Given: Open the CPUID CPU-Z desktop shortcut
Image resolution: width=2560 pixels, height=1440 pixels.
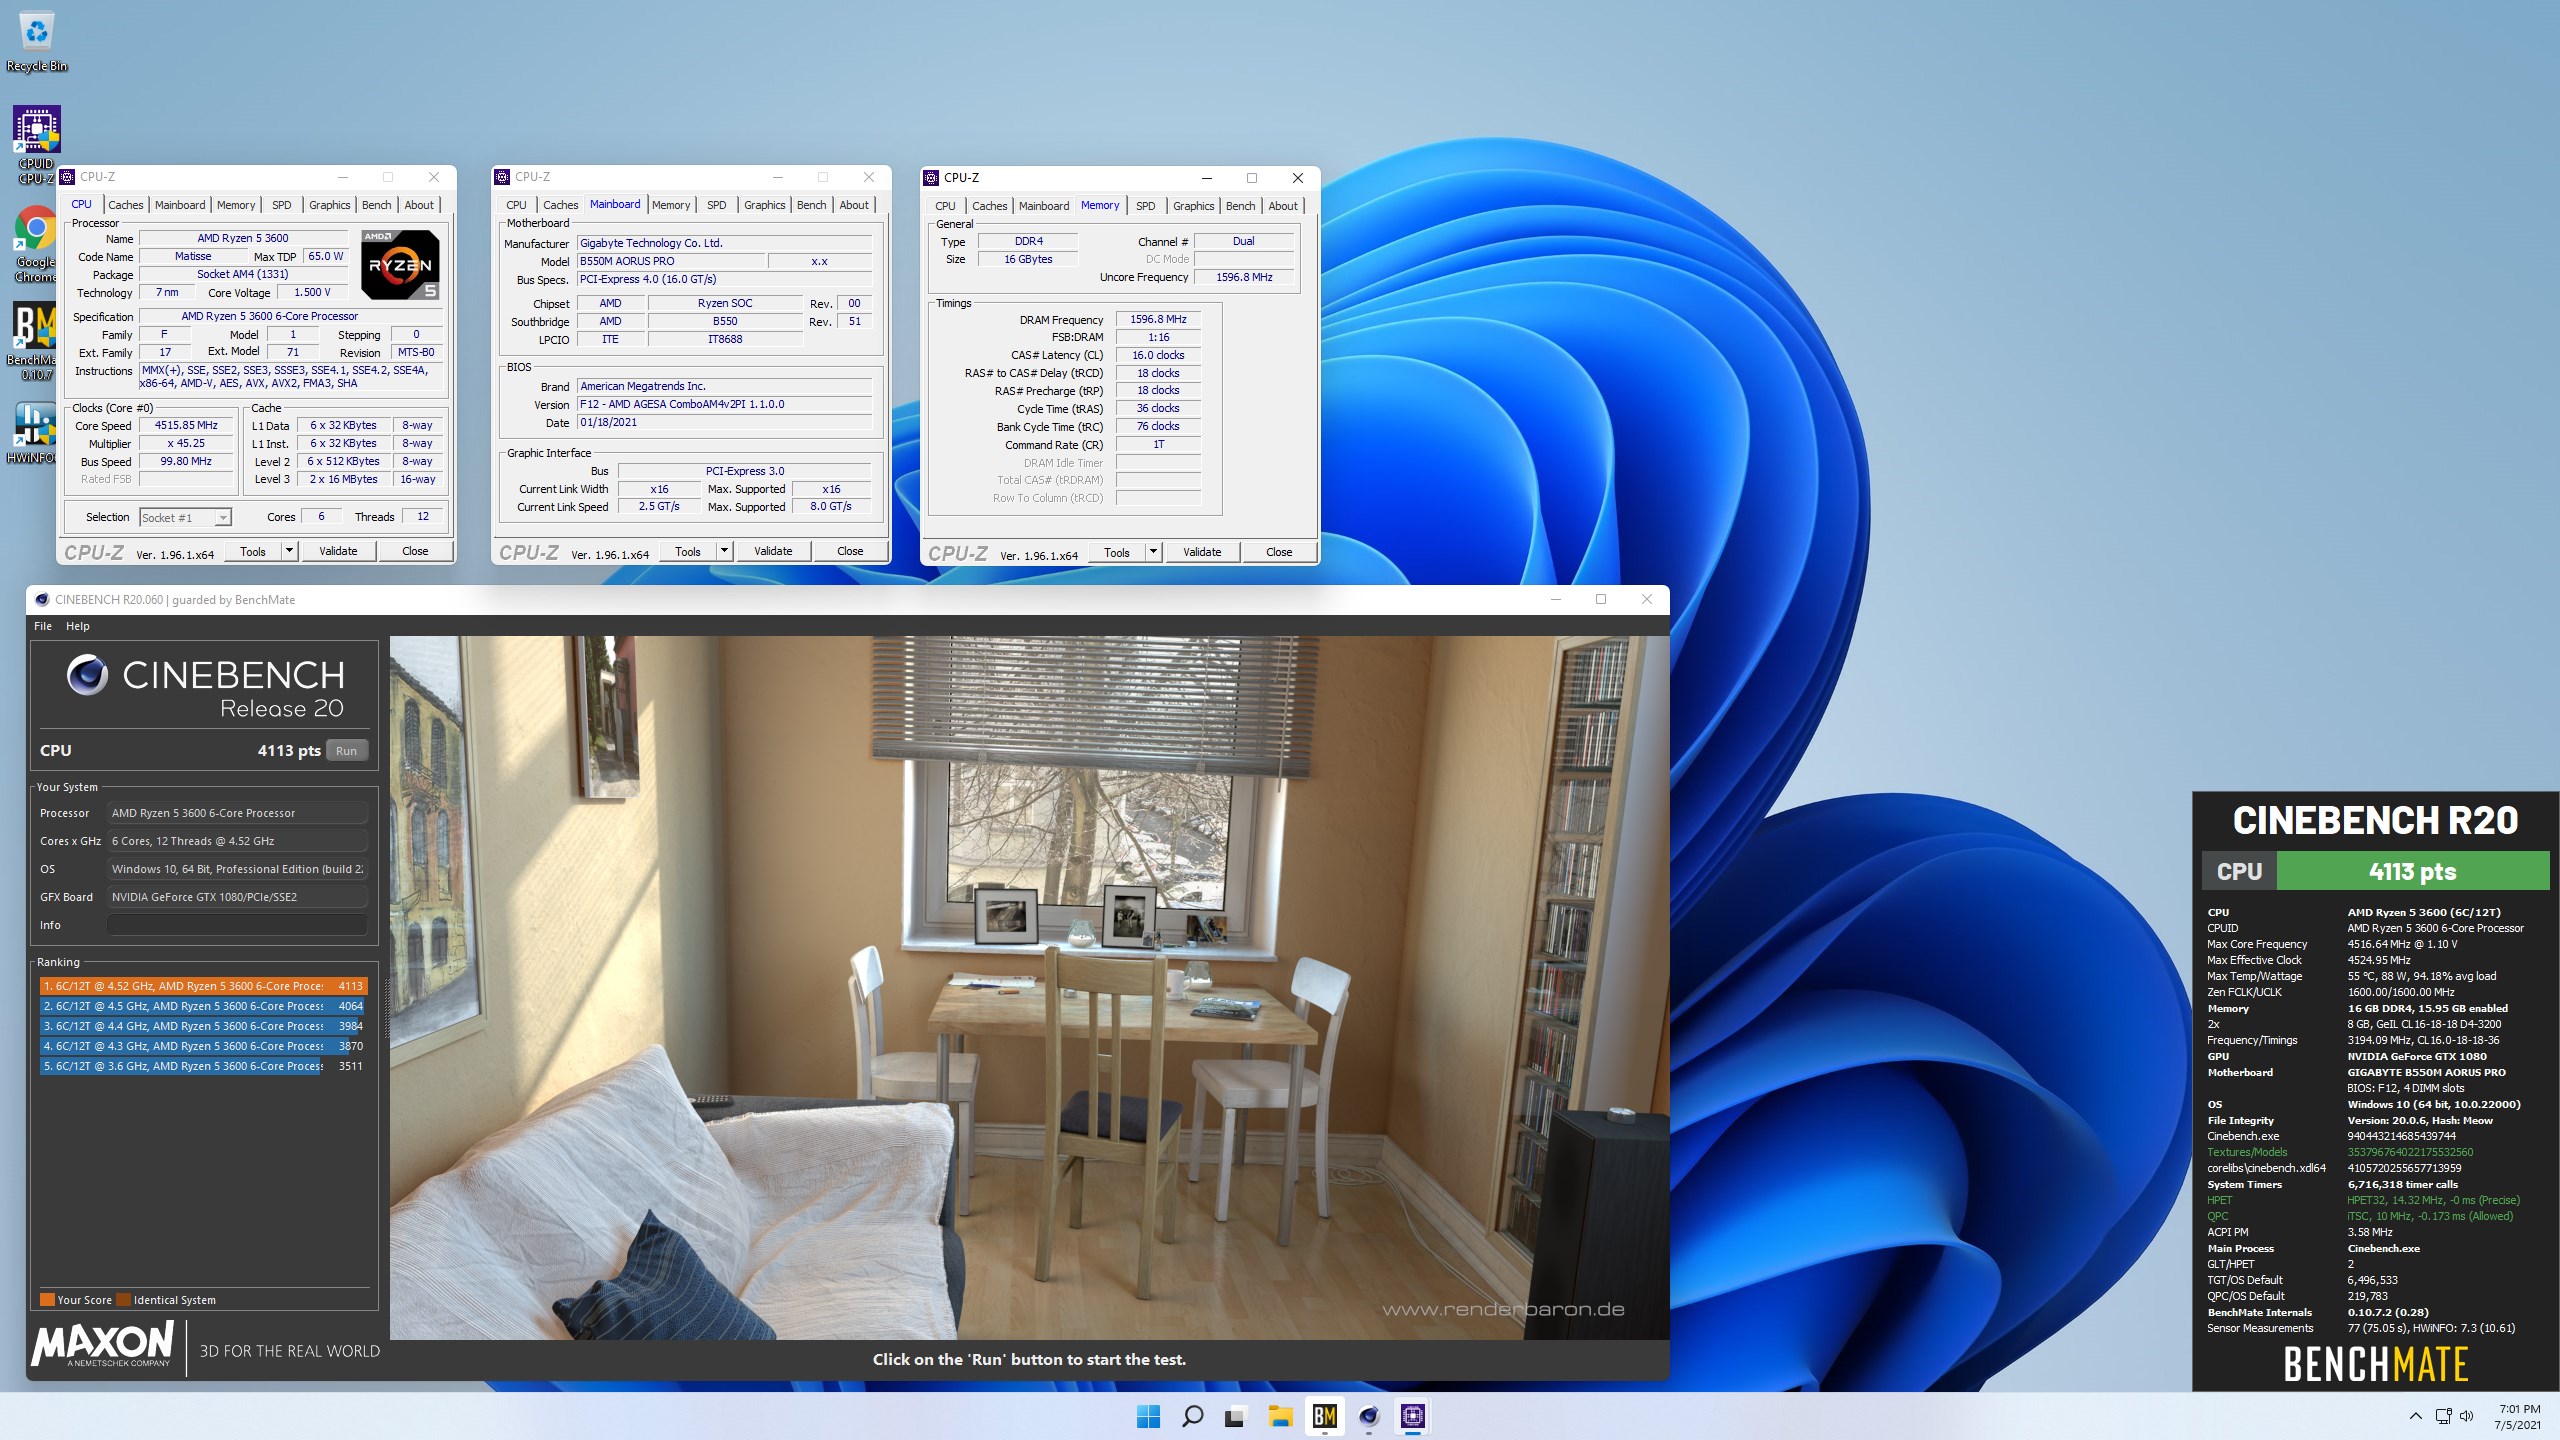Looking at the screenshot, I should tap(37, 145).
